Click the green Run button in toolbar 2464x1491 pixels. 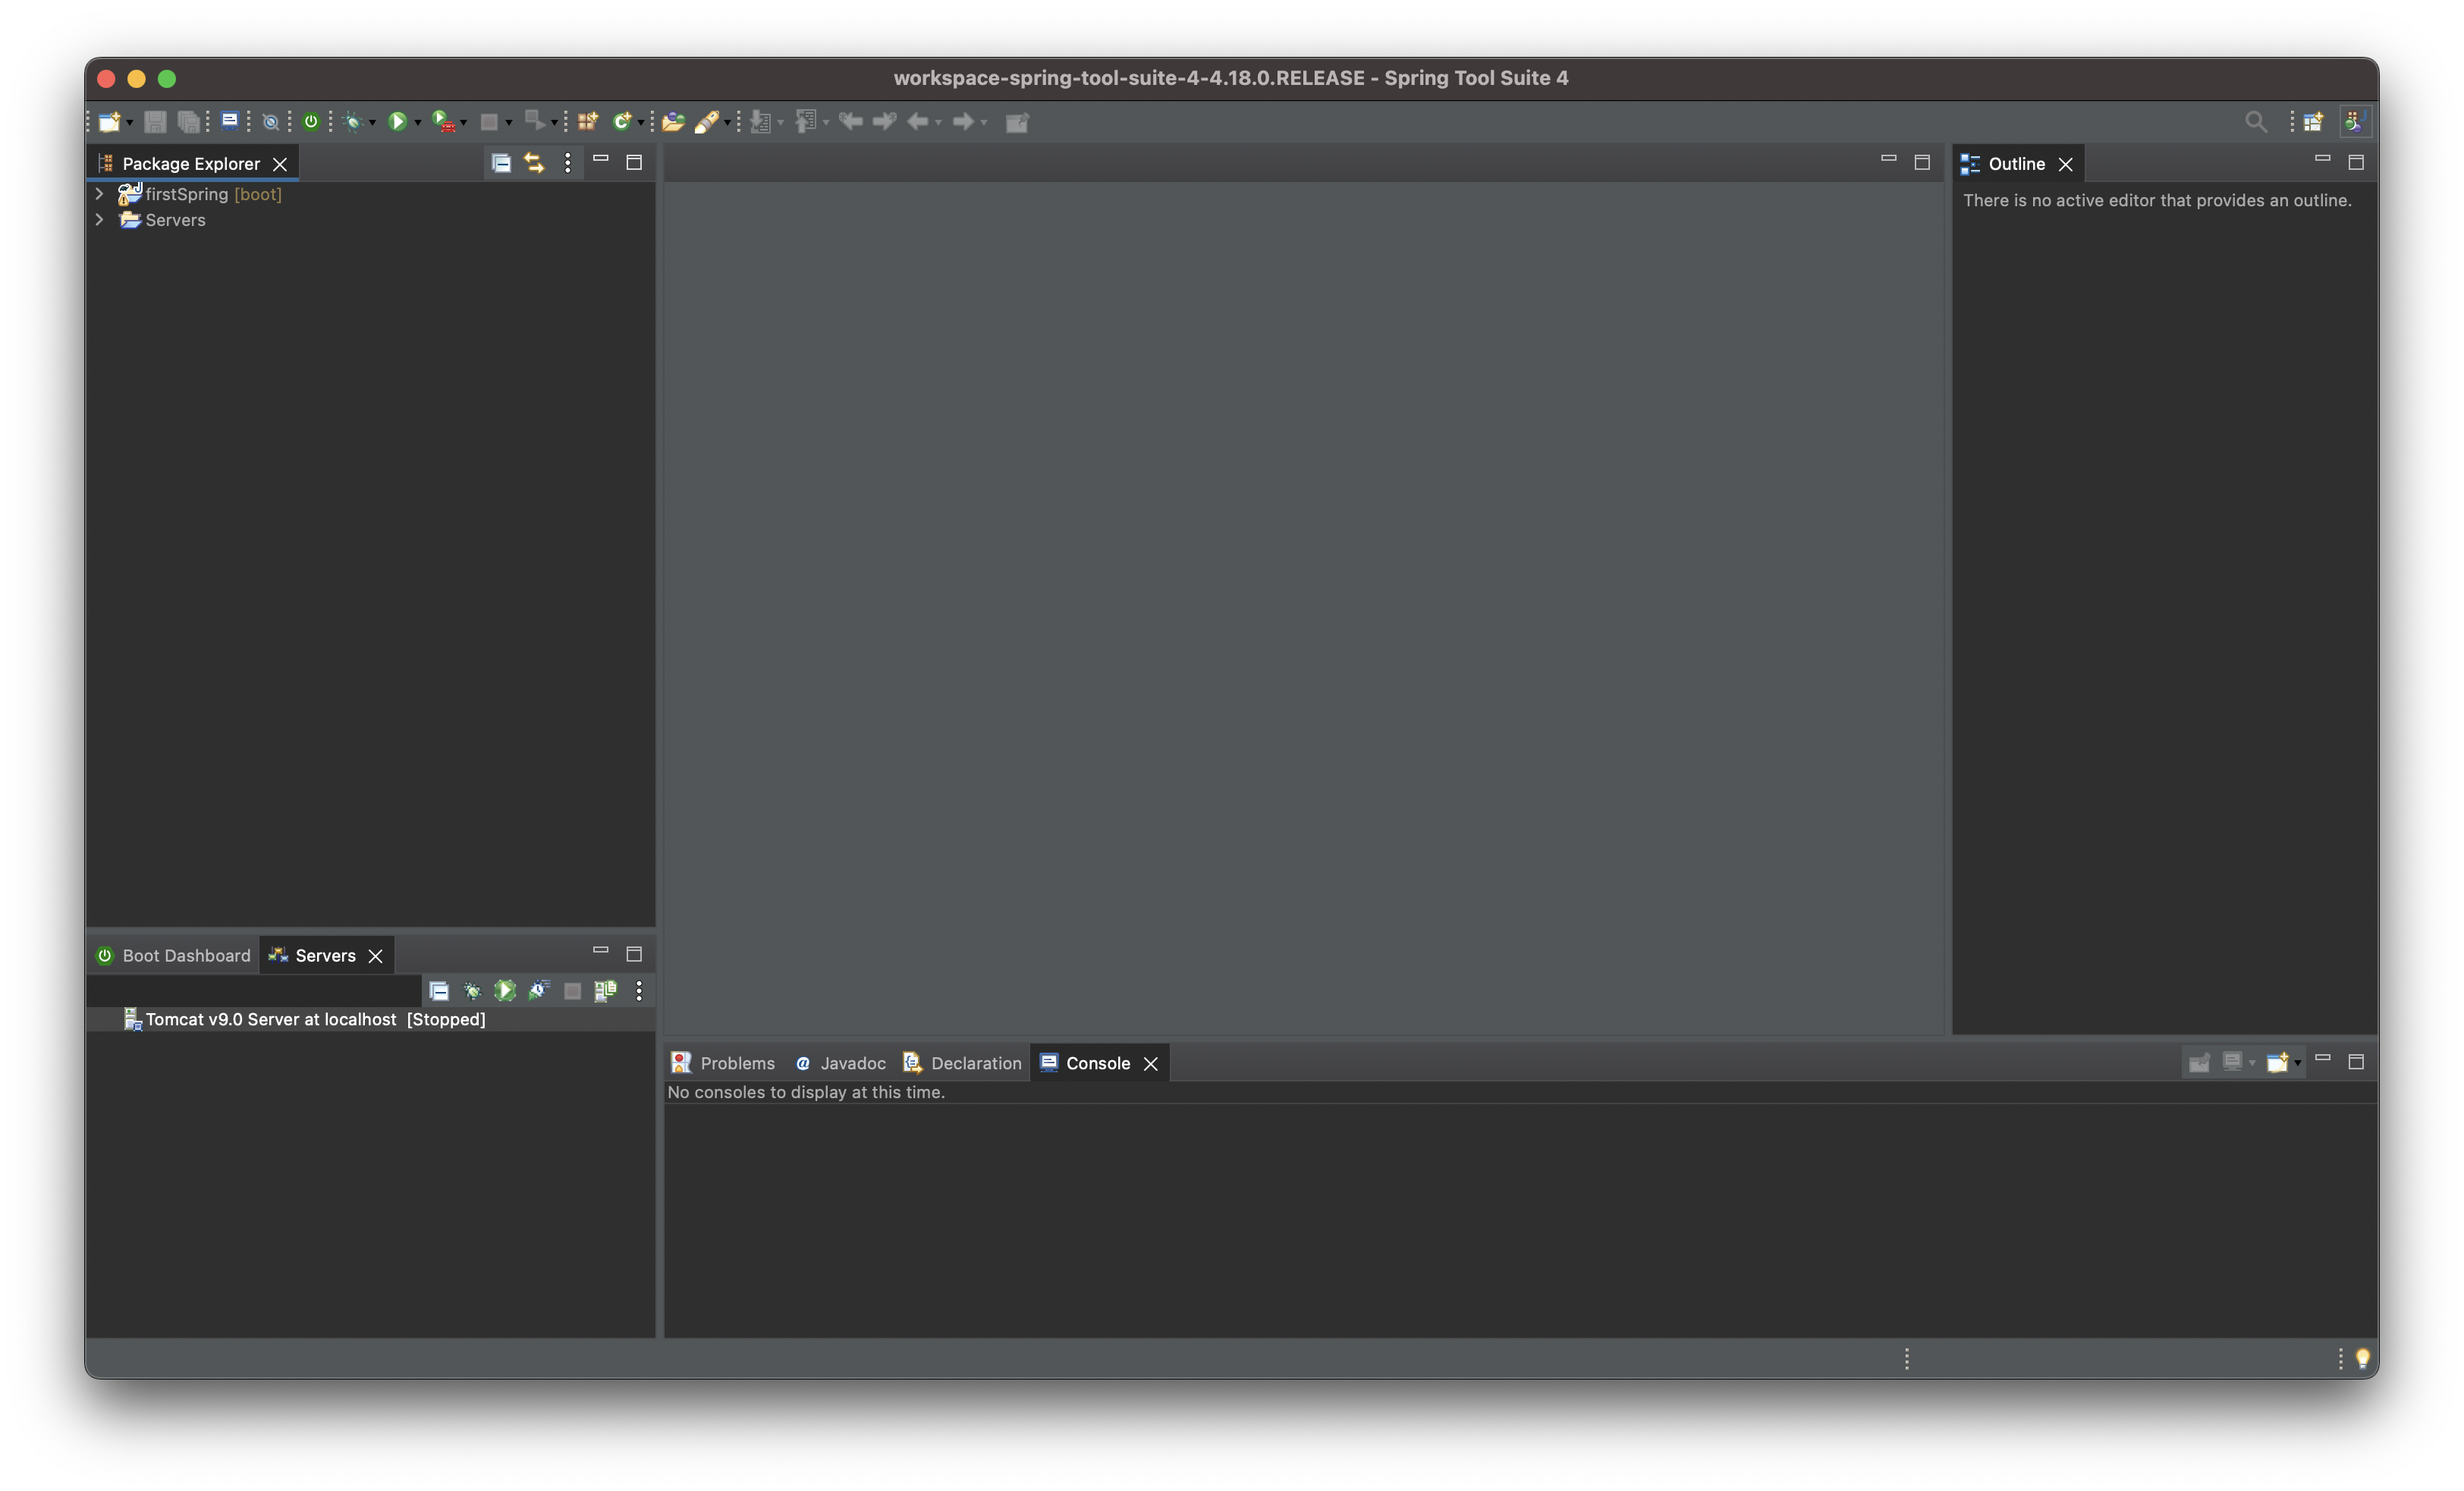pyautogui.click(x=397, y=122)
